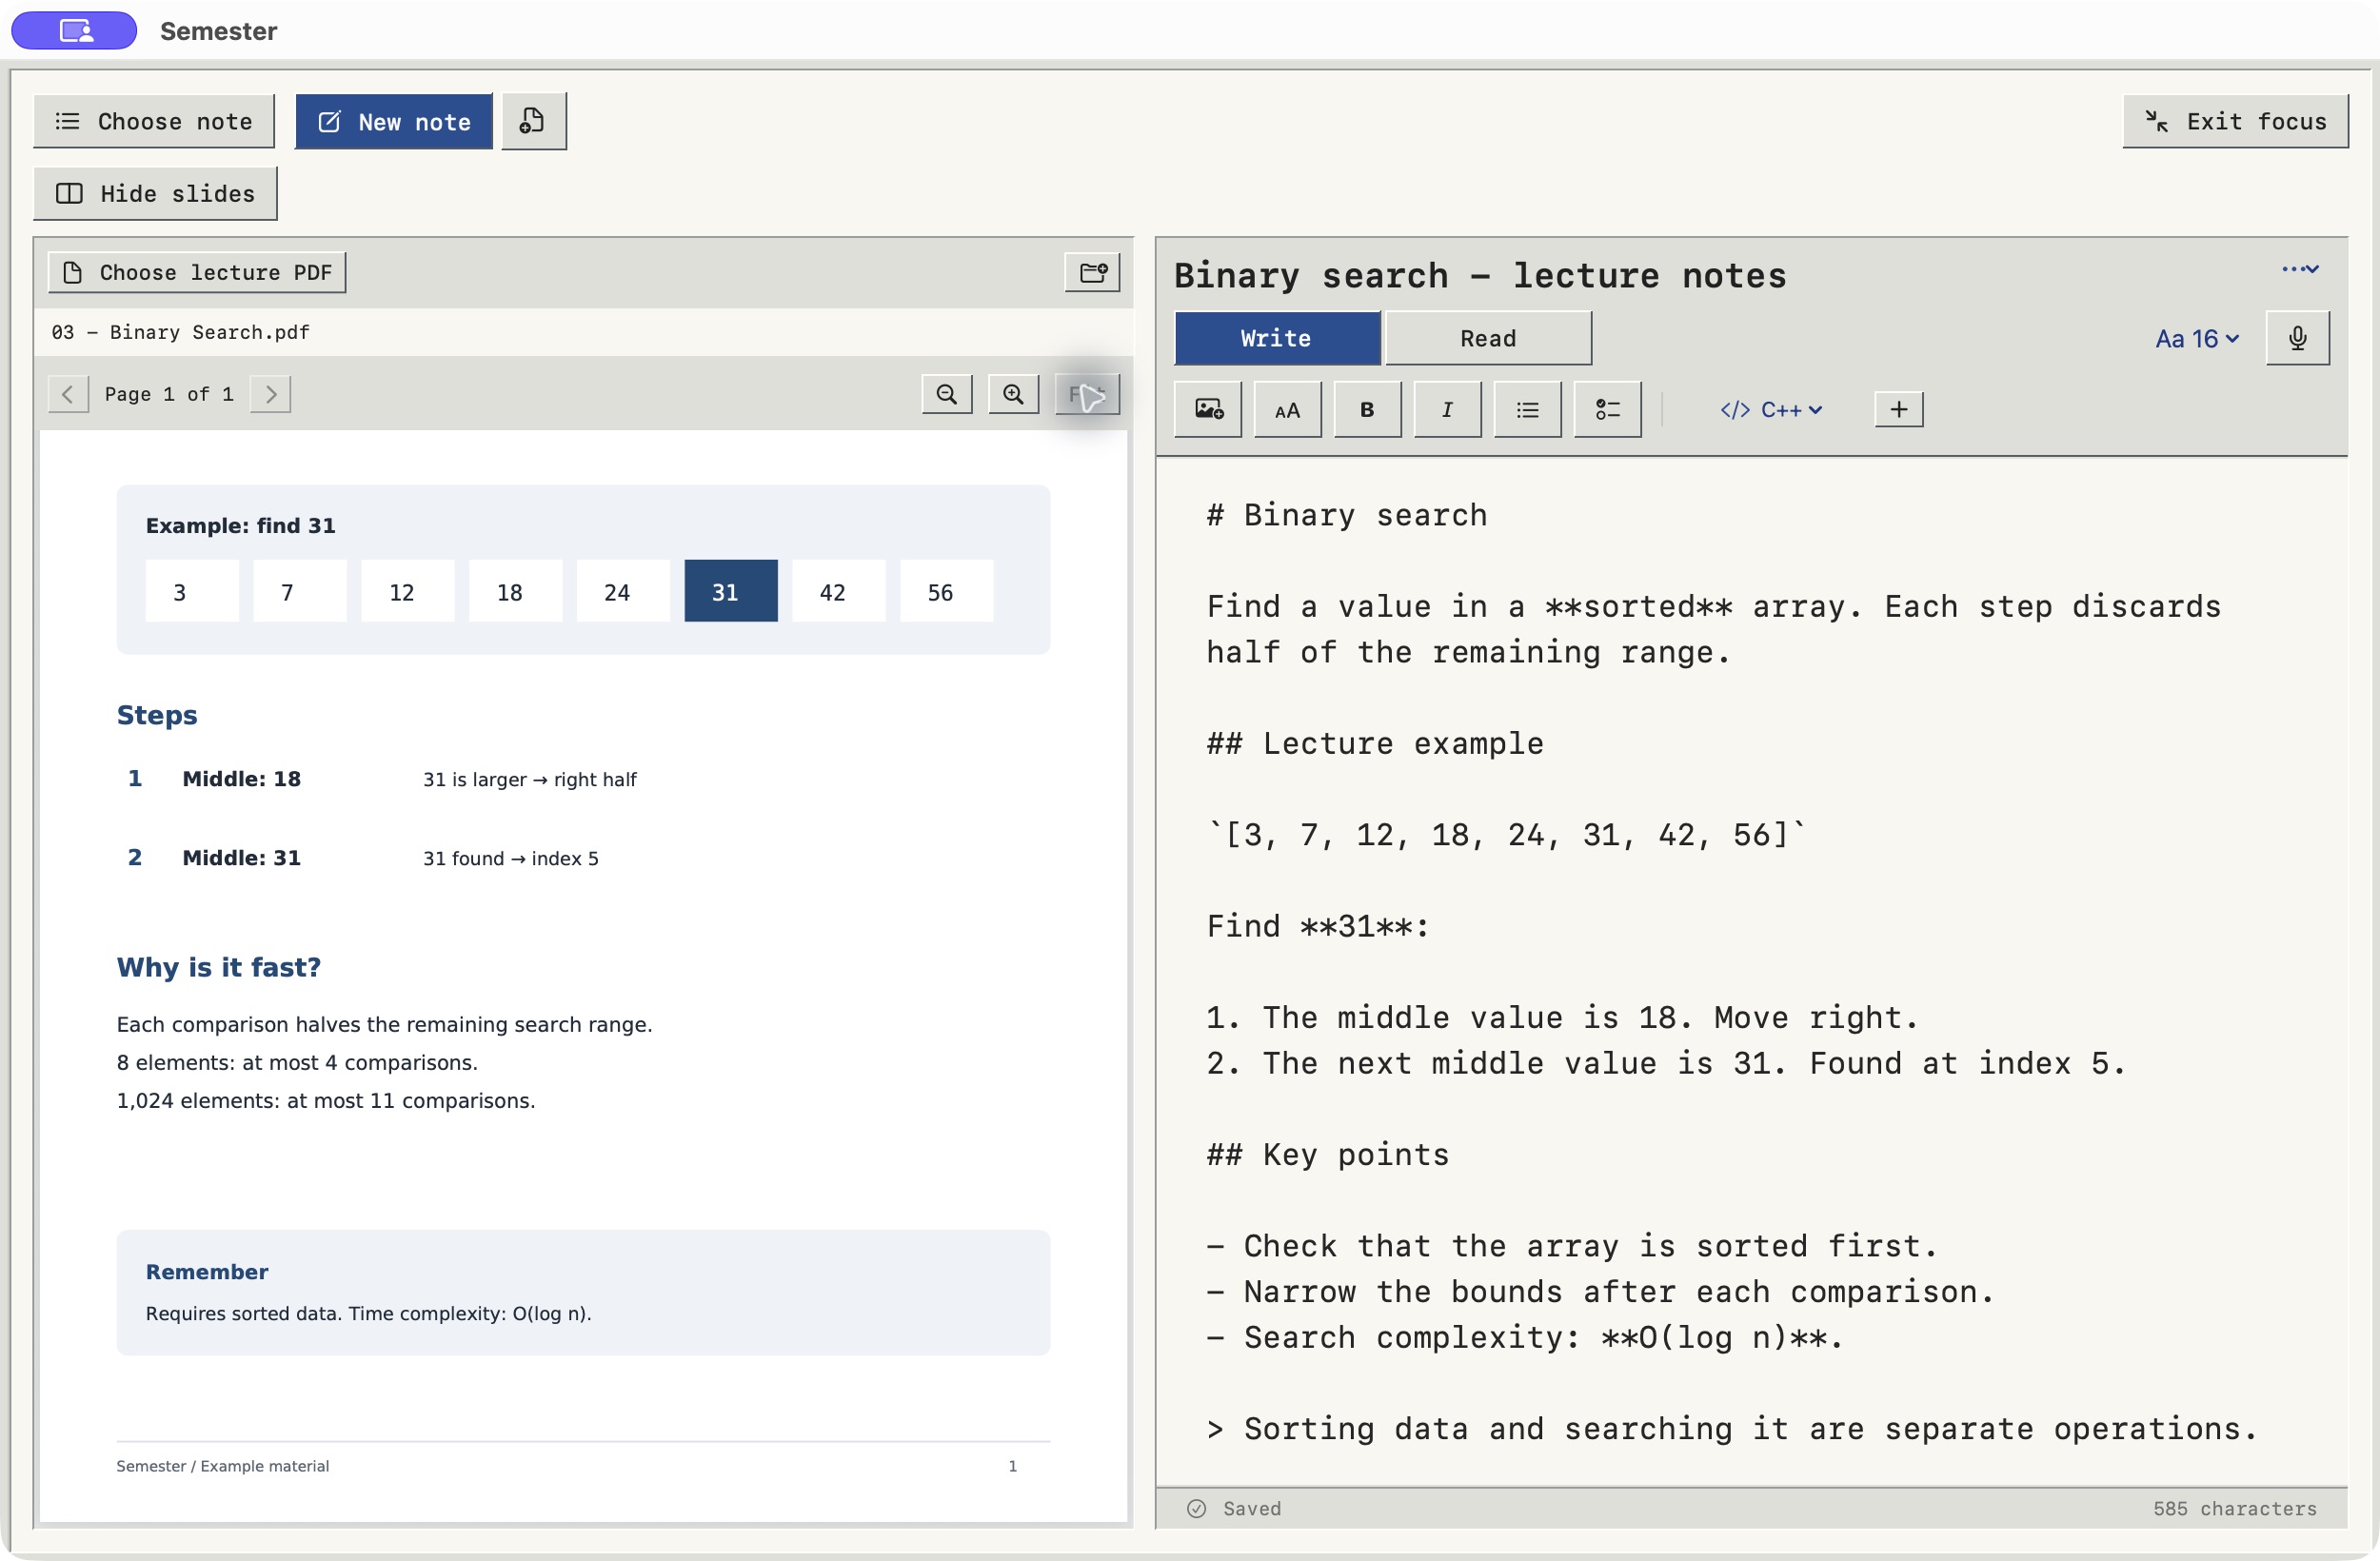This screenshot has height=1561, width=2380.
Task: Click the plus button in editor toolbar
Action: coord(1898,410)
